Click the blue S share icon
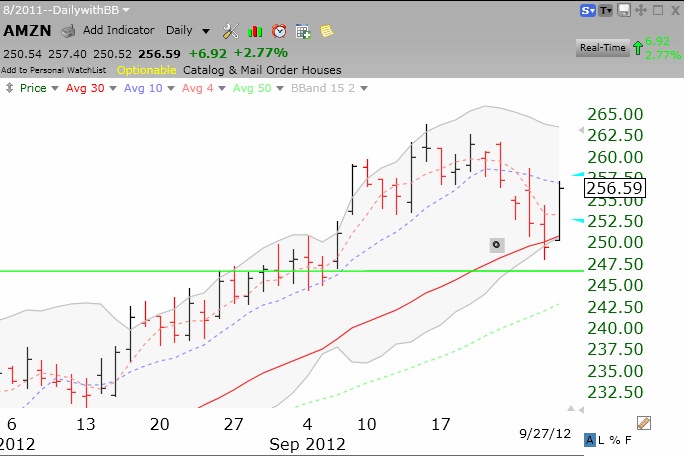The width and height of the screenshot is (684, 457). (588, 10)
